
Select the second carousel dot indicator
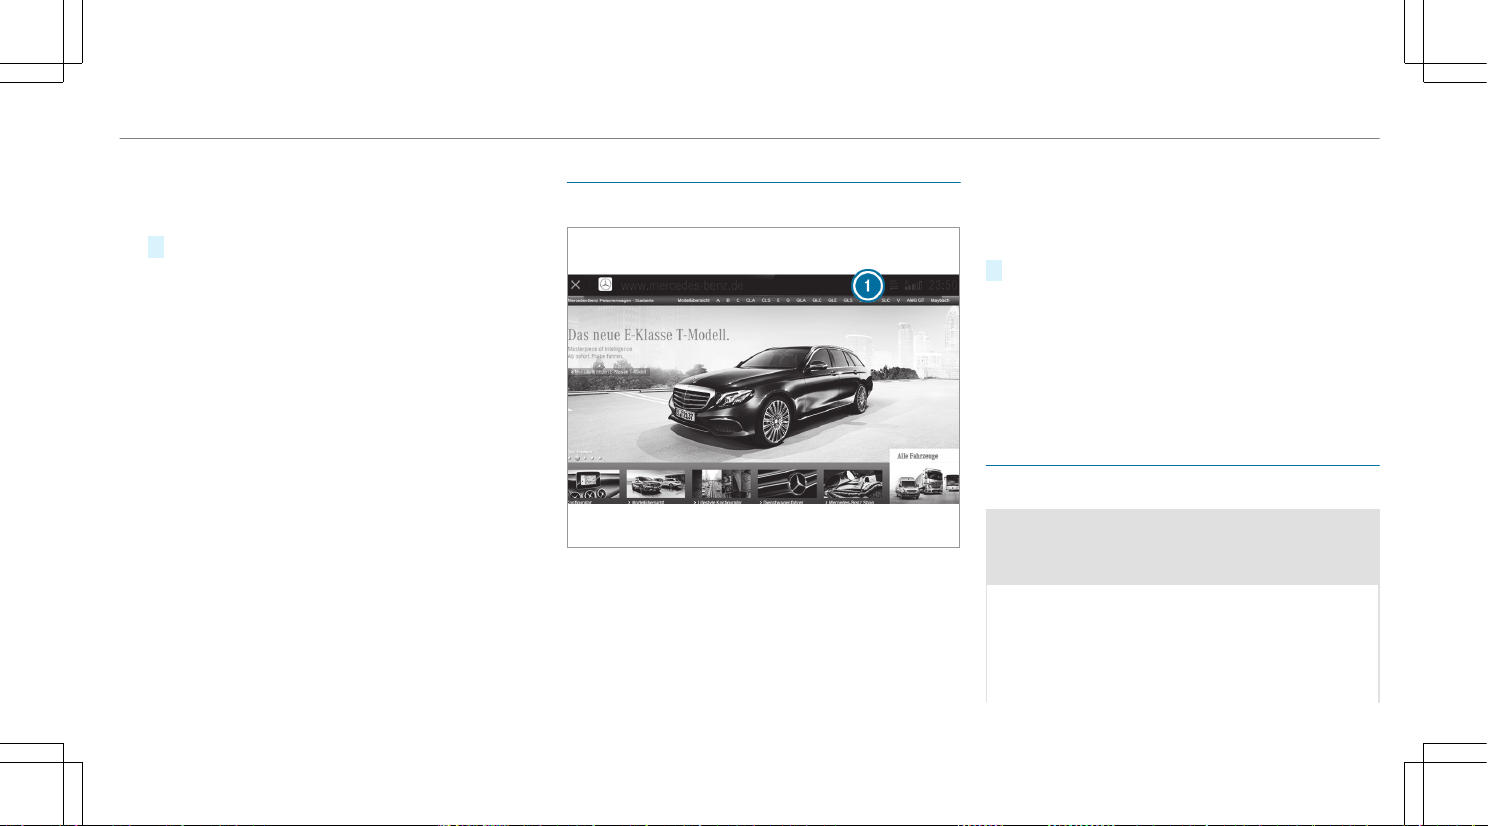click(577, 458)
